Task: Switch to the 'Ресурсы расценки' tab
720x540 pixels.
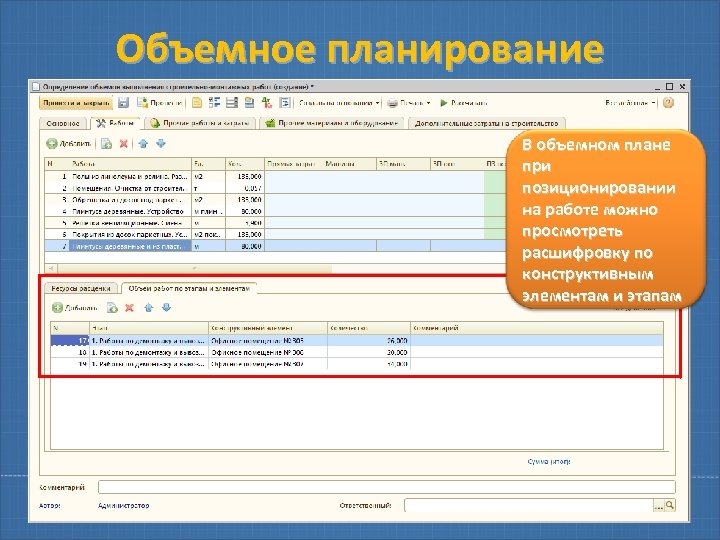Action: [x=81, y=288]
